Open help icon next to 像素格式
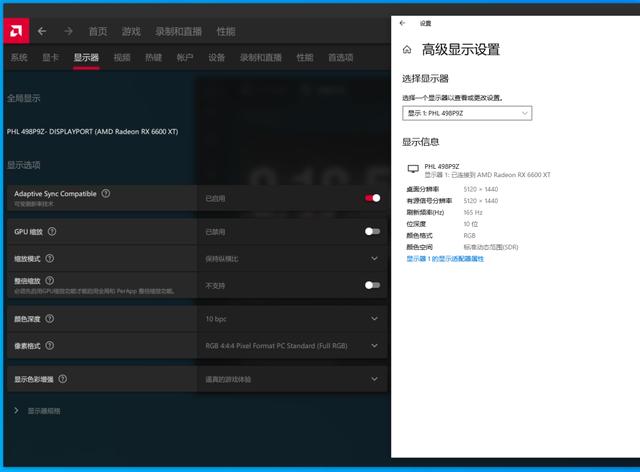The image size is (640, 472). pos(50,345)
